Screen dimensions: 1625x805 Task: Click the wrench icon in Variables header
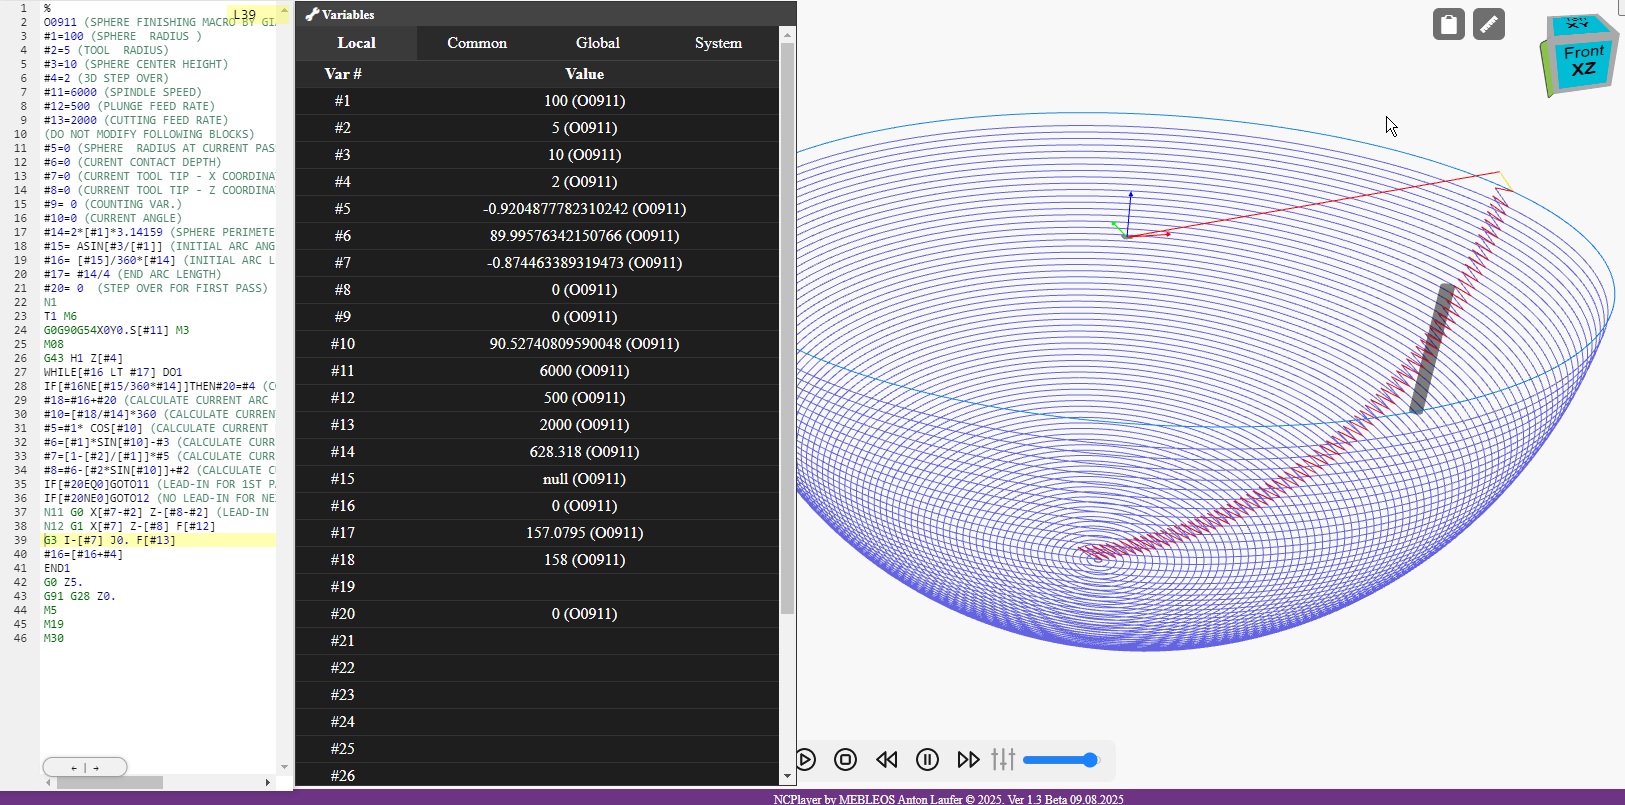tap(312, 15)
